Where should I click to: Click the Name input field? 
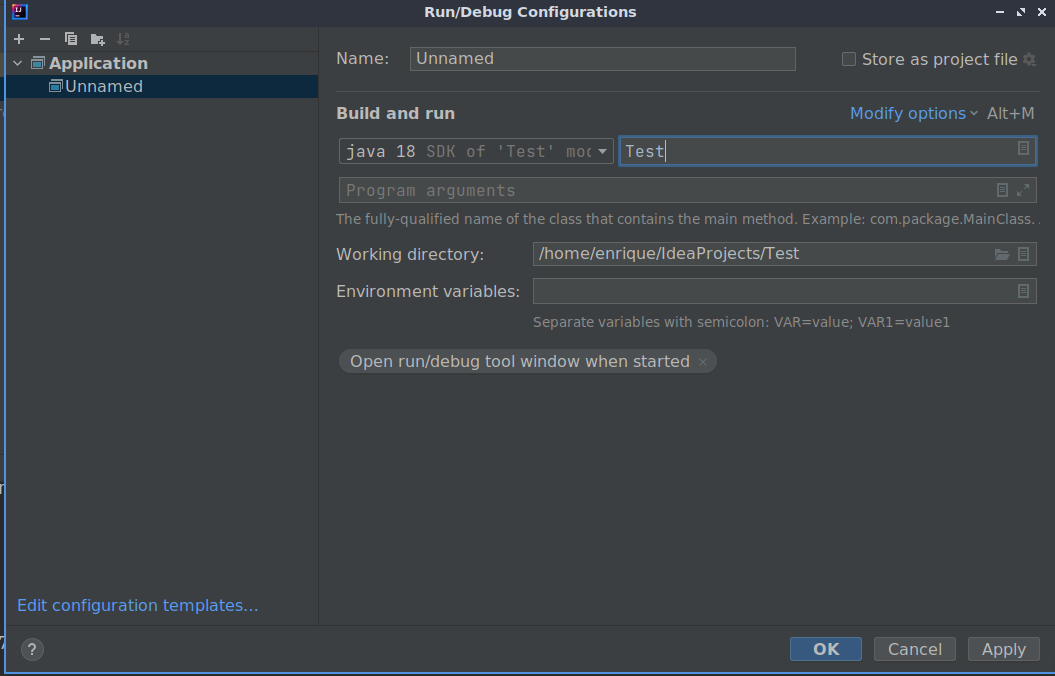(x=602, y=59)
